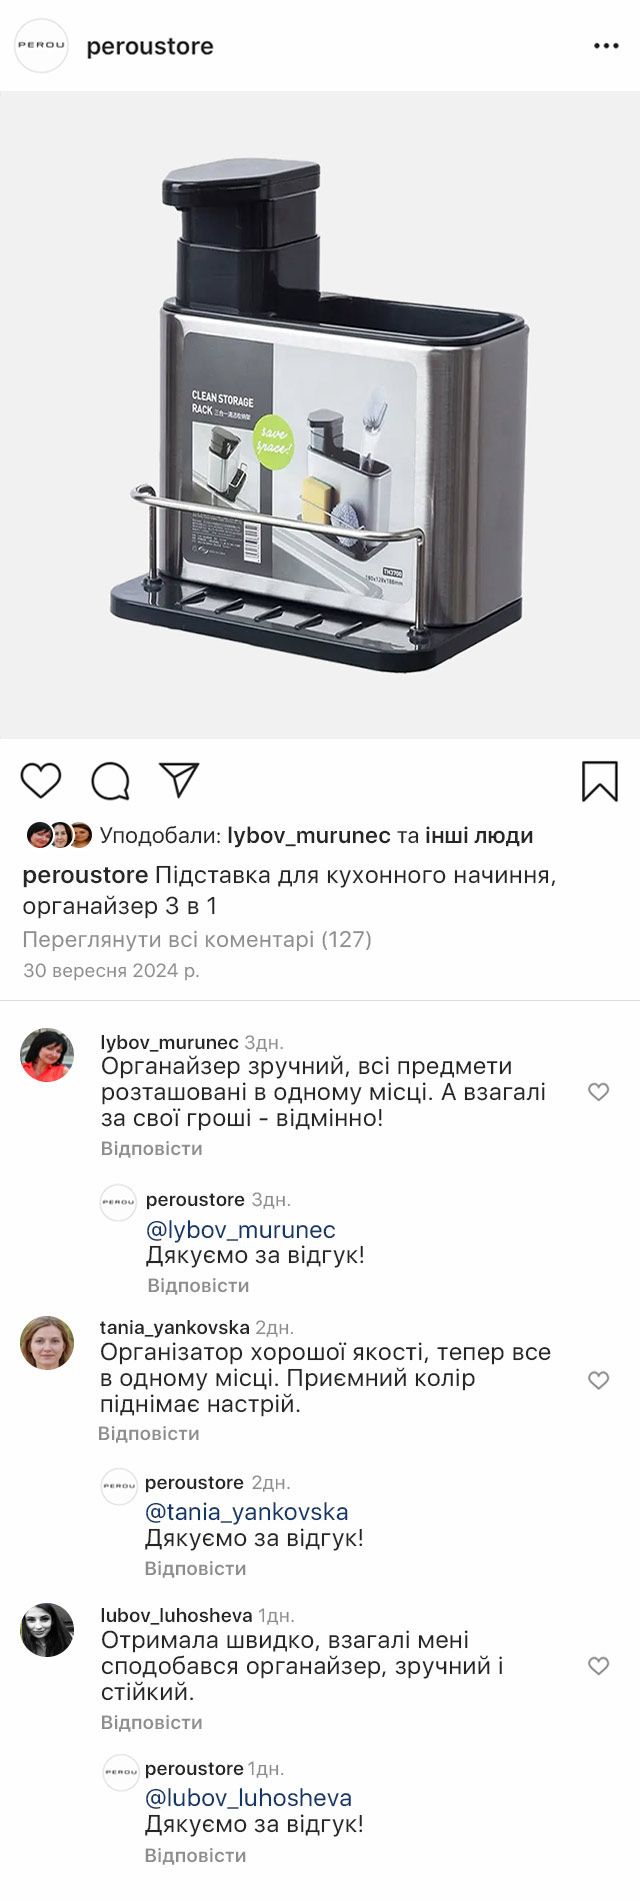
Task: Reply to lybov_murunec's comment
Action: tap(151, 1148)
